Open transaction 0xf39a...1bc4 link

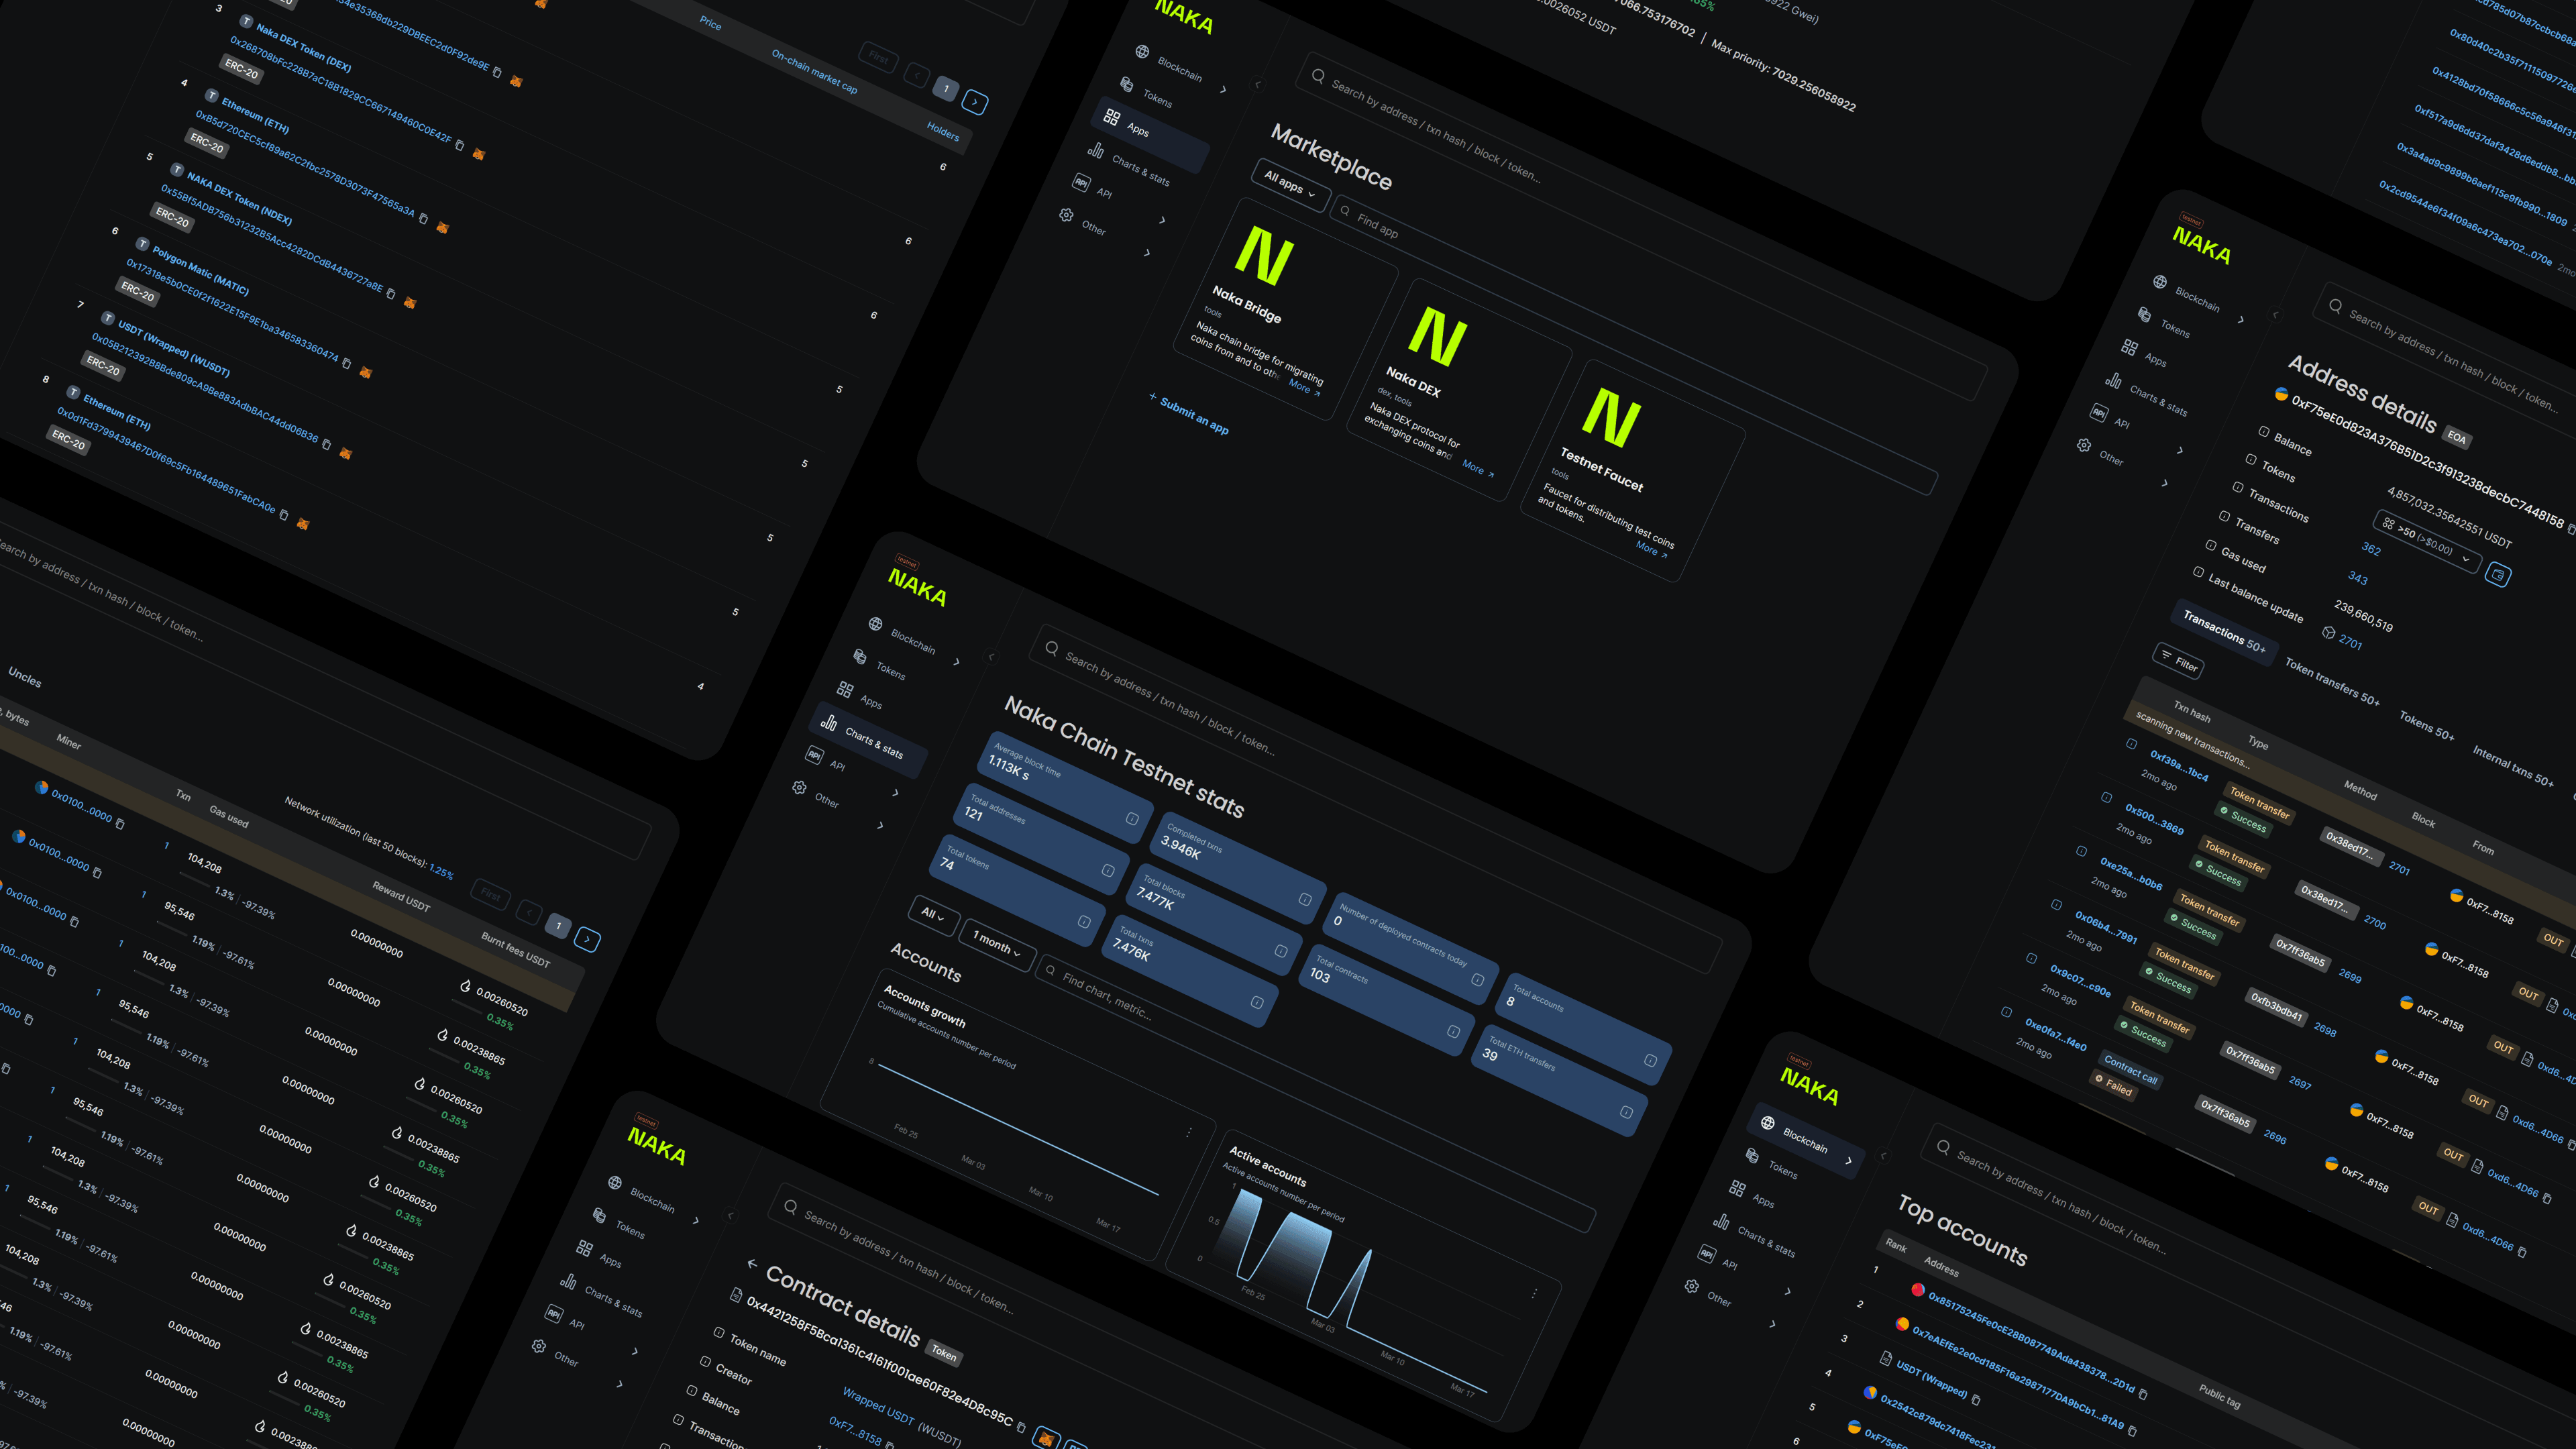[x=2179, y=765]
